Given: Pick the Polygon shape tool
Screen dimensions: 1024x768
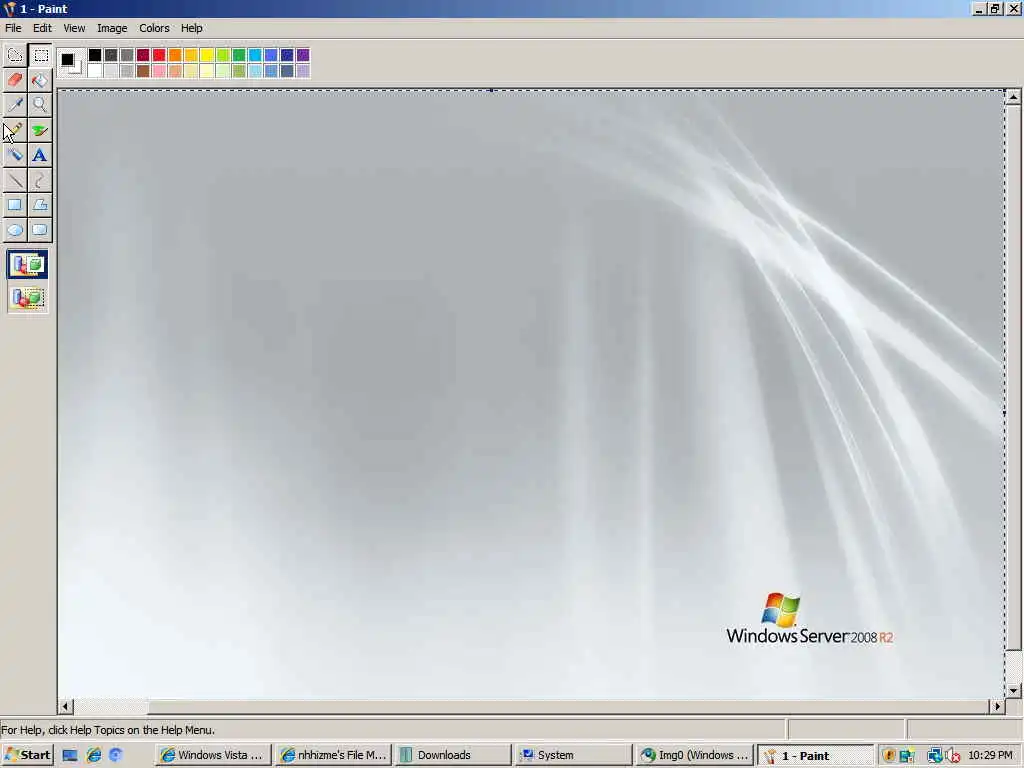Looking at the screenshot, I should 40,205.
